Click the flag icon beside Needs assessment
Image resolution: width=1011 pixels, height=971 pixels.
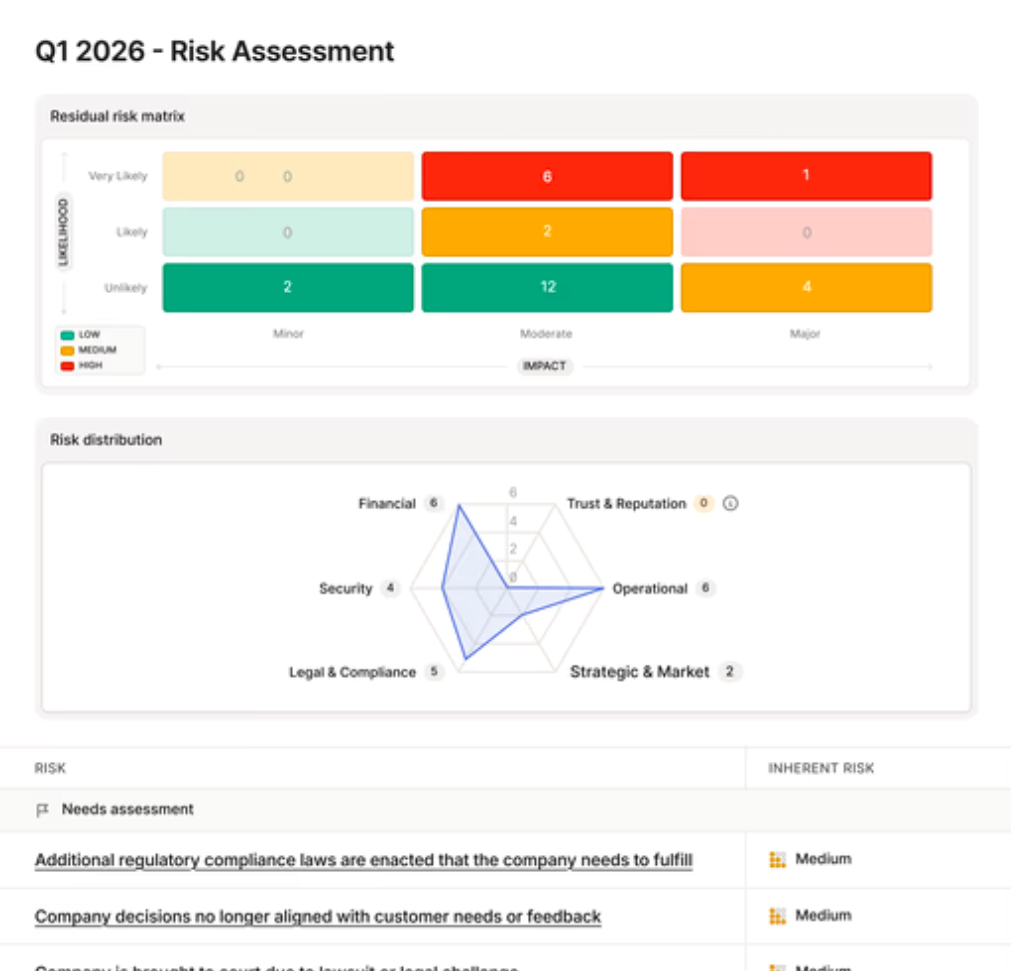click(x=41, y=808)
